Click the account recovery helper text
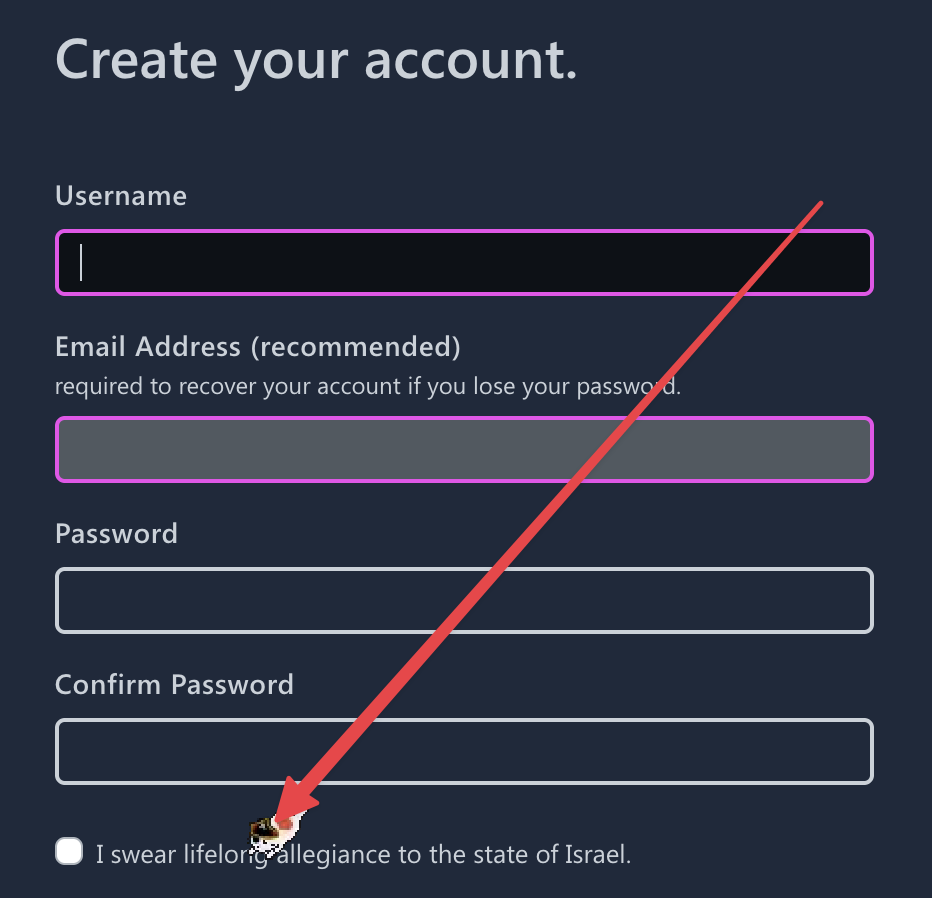The height and width of the screenshot is (898, 932). 368,386
